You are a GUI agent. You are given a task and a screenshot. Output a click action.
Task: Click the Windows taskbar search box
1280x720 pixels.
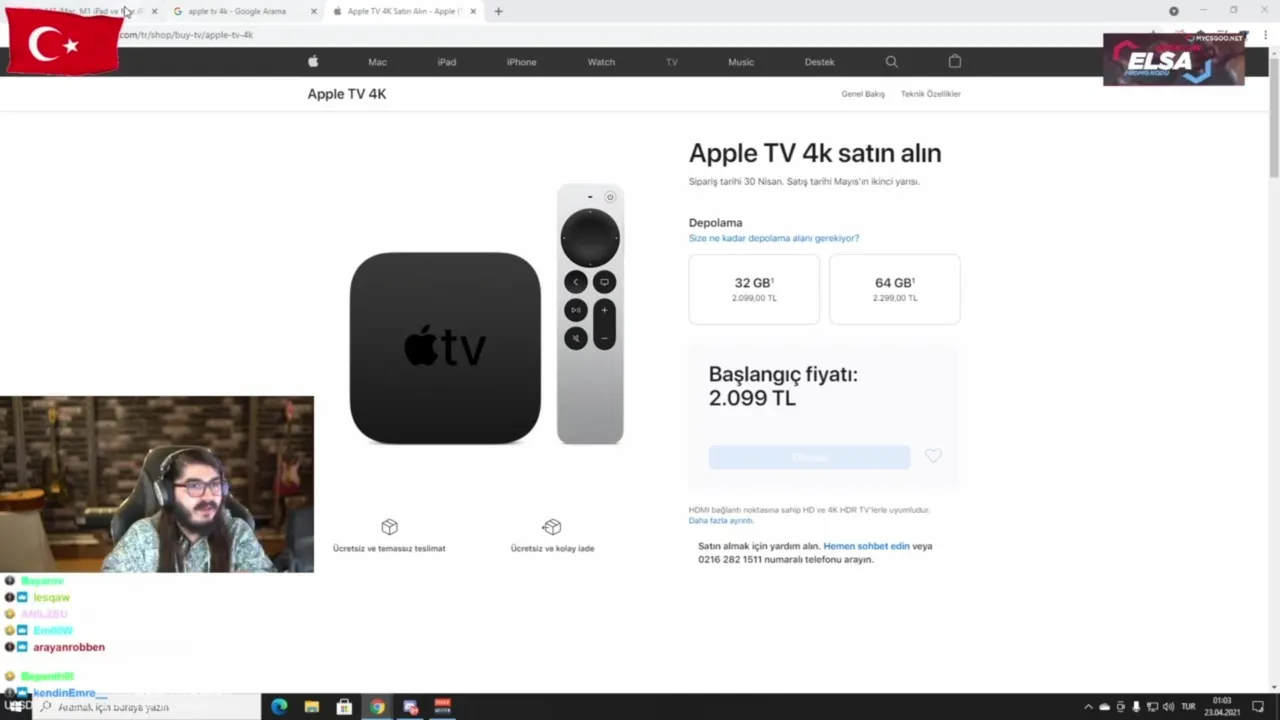[146, 707]
